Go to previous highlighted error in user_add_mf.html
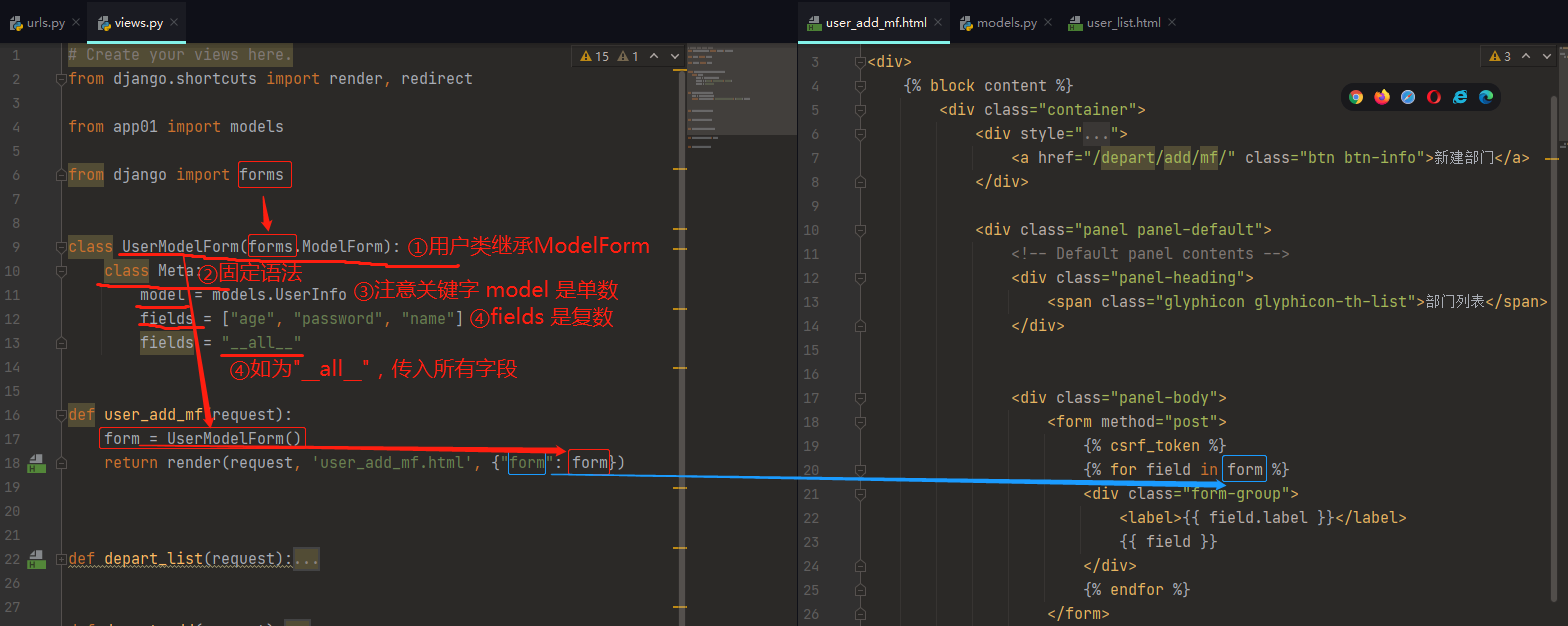 click(1527, 57)
